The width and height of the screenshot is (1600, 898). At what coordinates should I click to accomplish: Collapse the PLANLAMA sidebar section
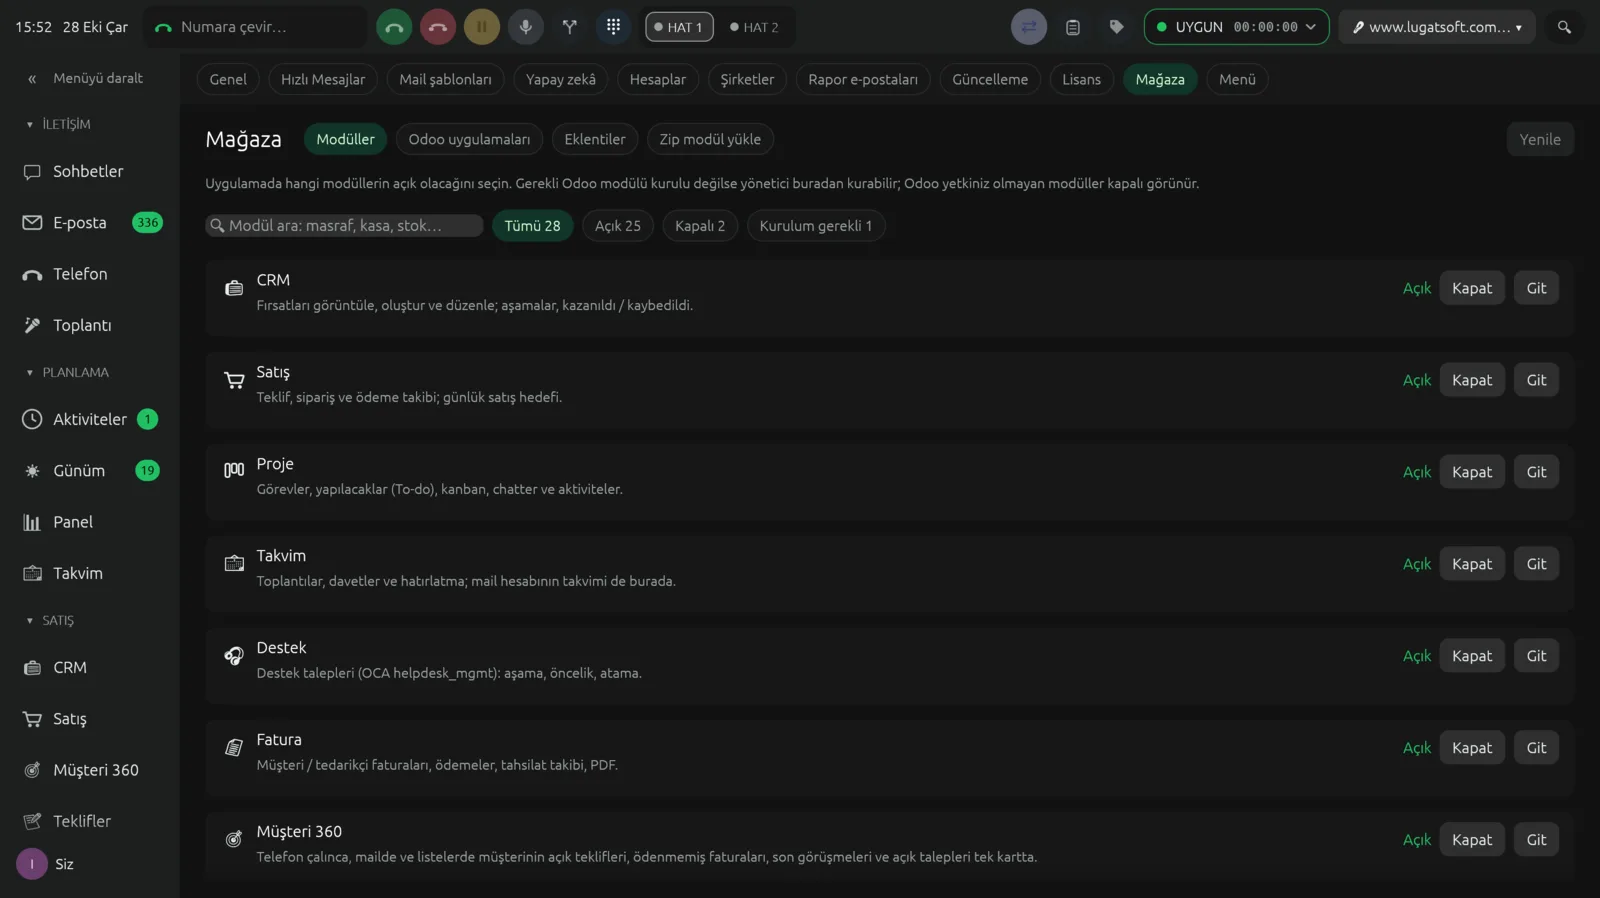pyautogui.click(x=68, y=372)
